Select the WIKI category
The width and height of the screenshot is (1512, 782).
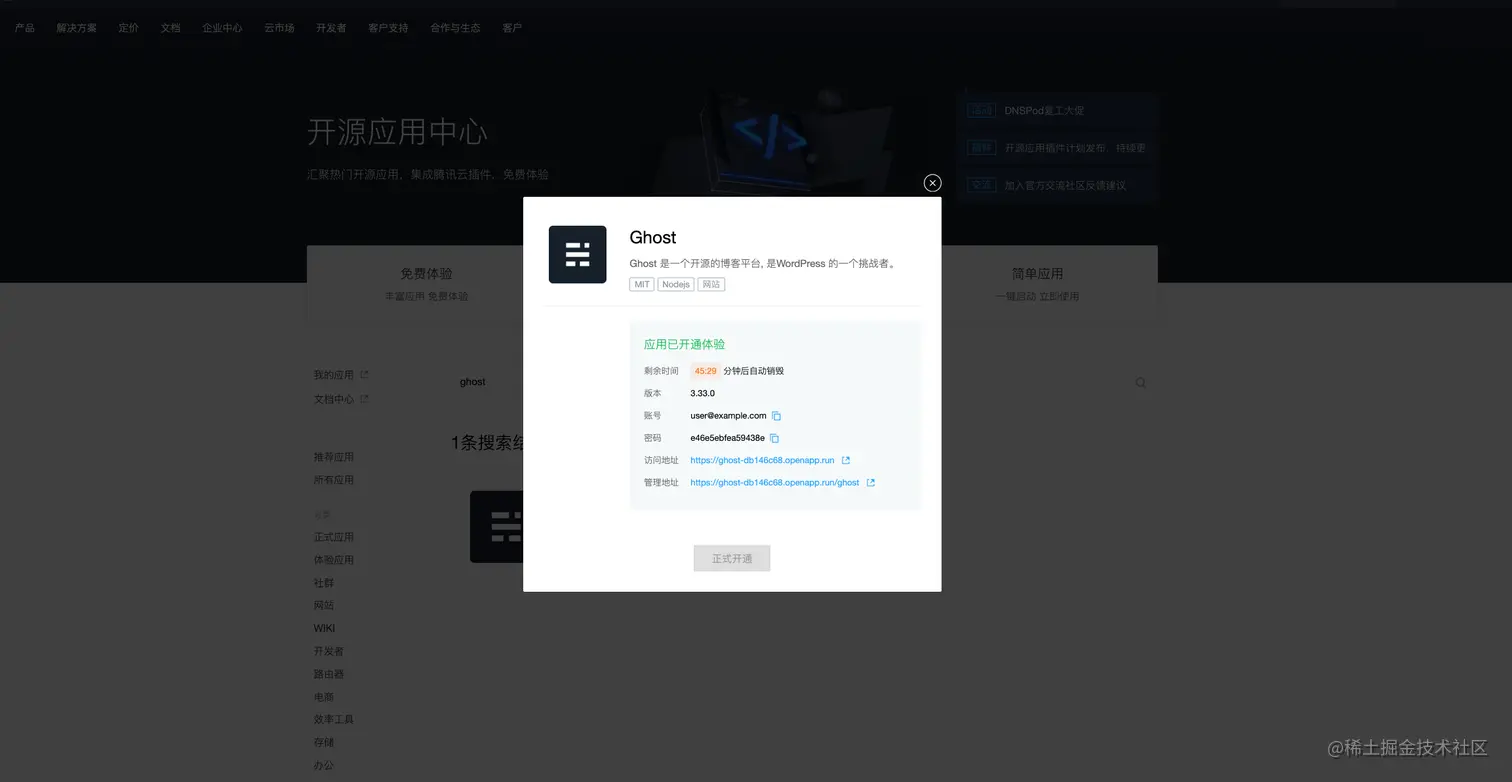point(324,629)
